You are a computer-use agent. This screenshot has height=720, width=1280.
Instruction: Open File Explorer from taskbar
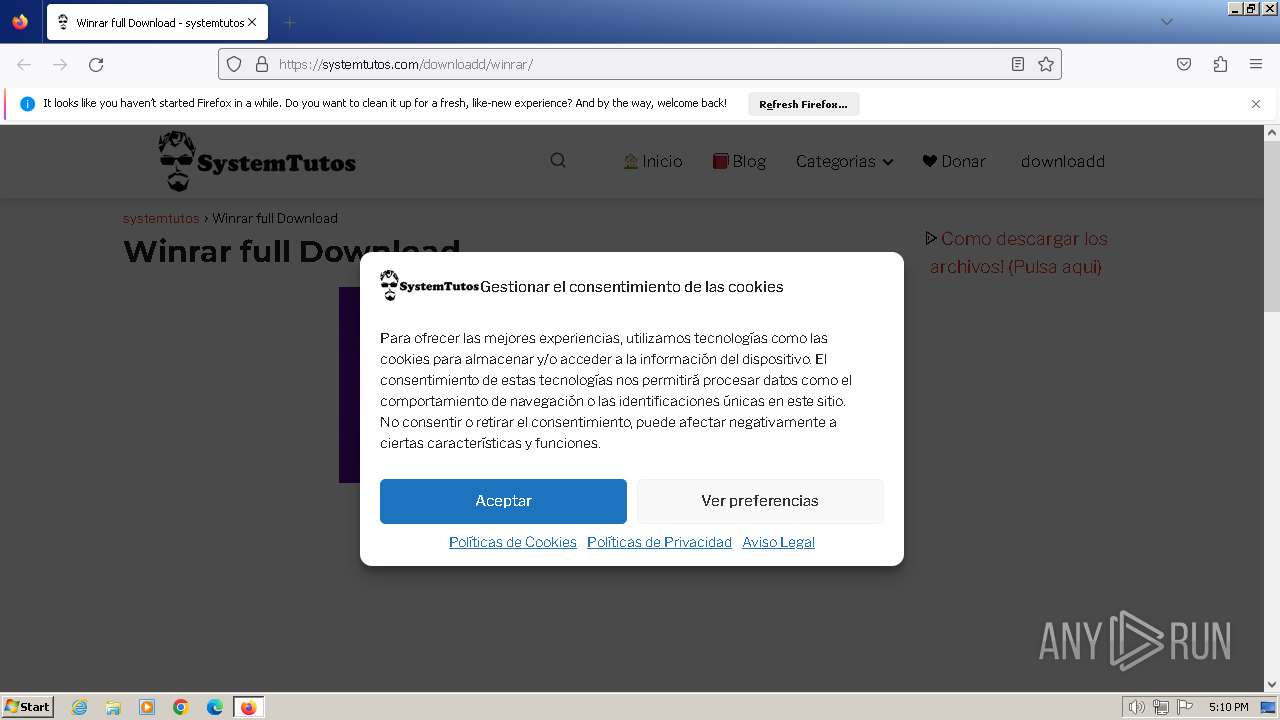tap(113, 707)
